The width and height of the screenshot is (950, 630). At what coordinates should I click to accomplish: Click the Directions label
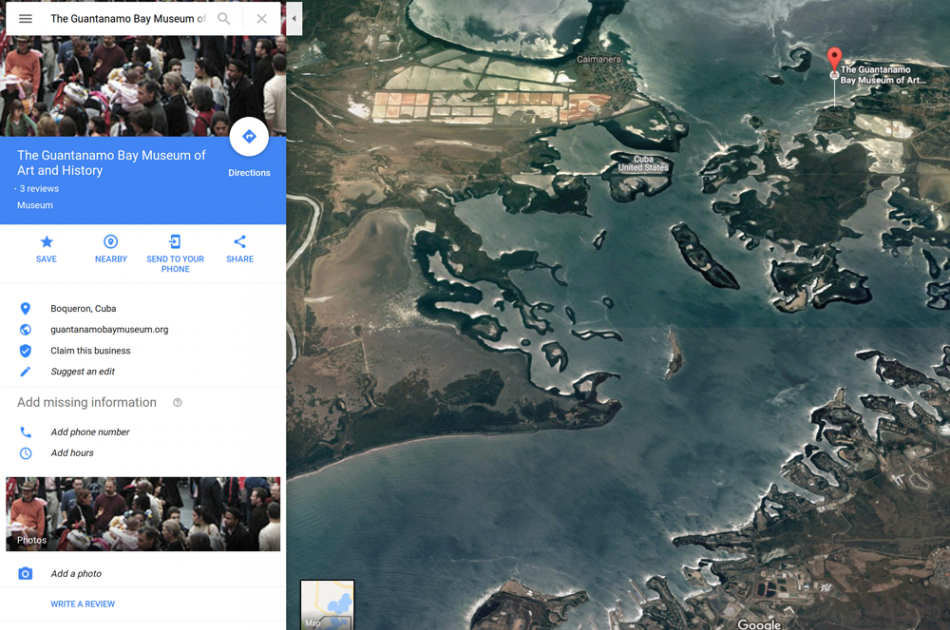[x=249, y=173]
